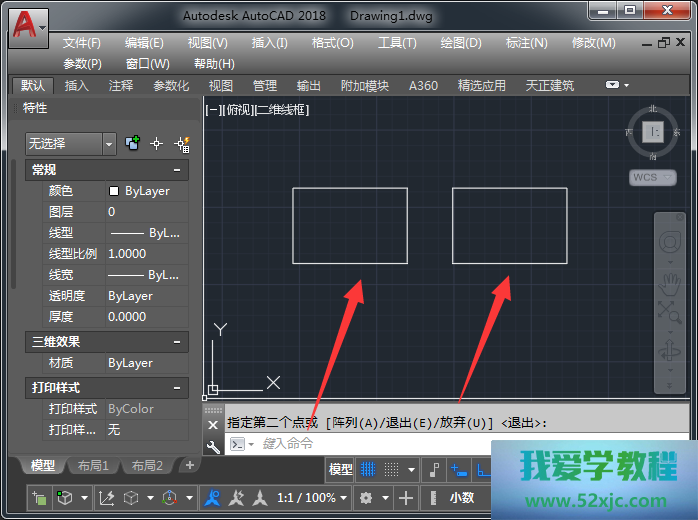Open Quick Select in the properties panel

181,144
